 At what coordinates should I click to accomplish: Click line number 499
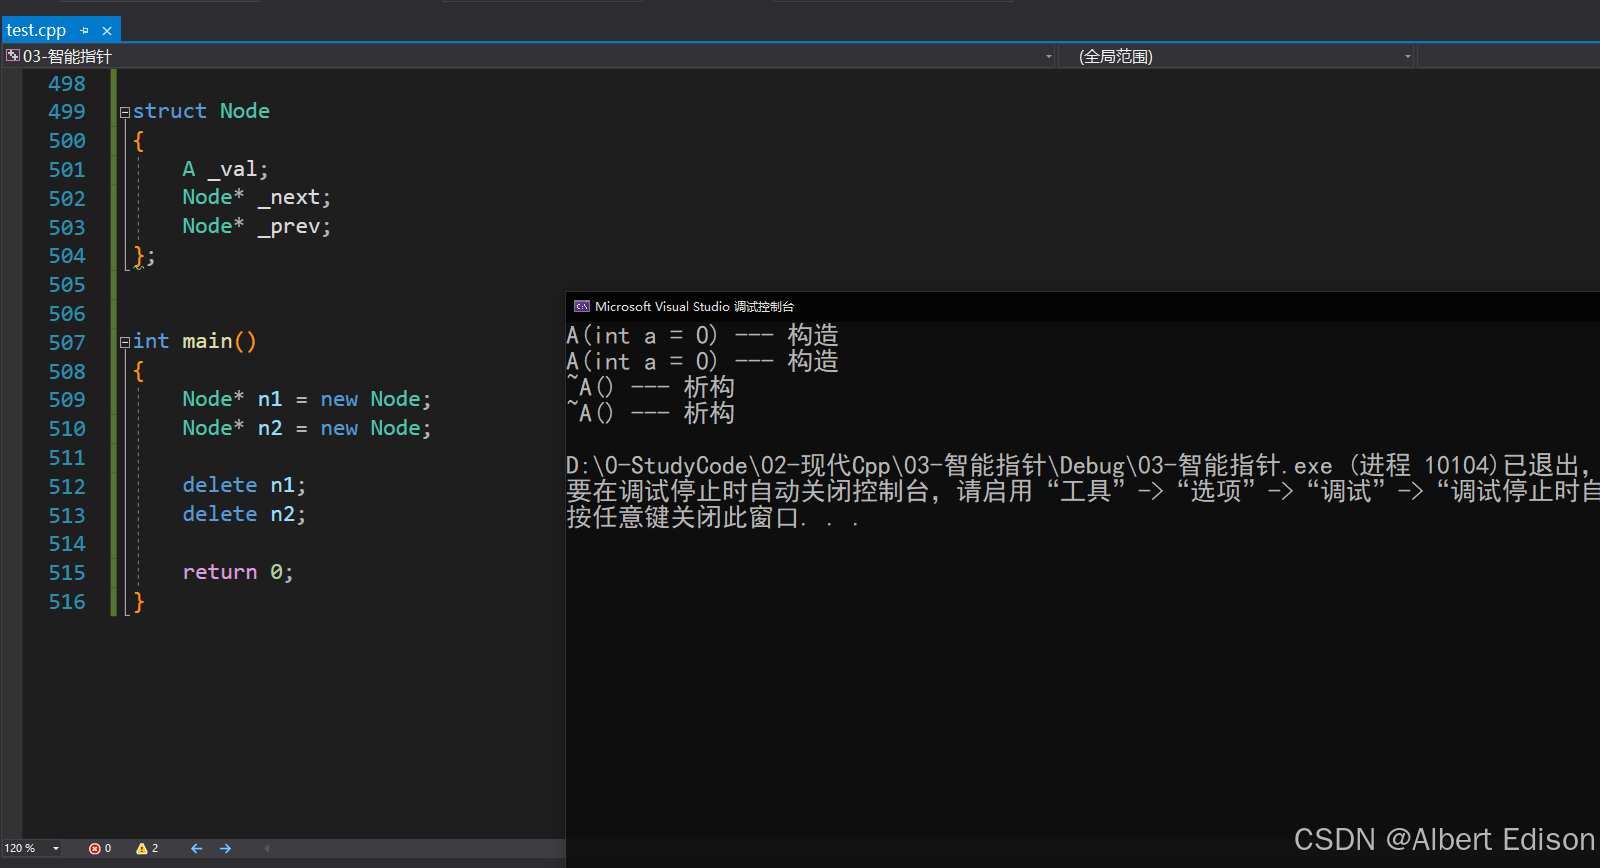(x=67, y=112)
